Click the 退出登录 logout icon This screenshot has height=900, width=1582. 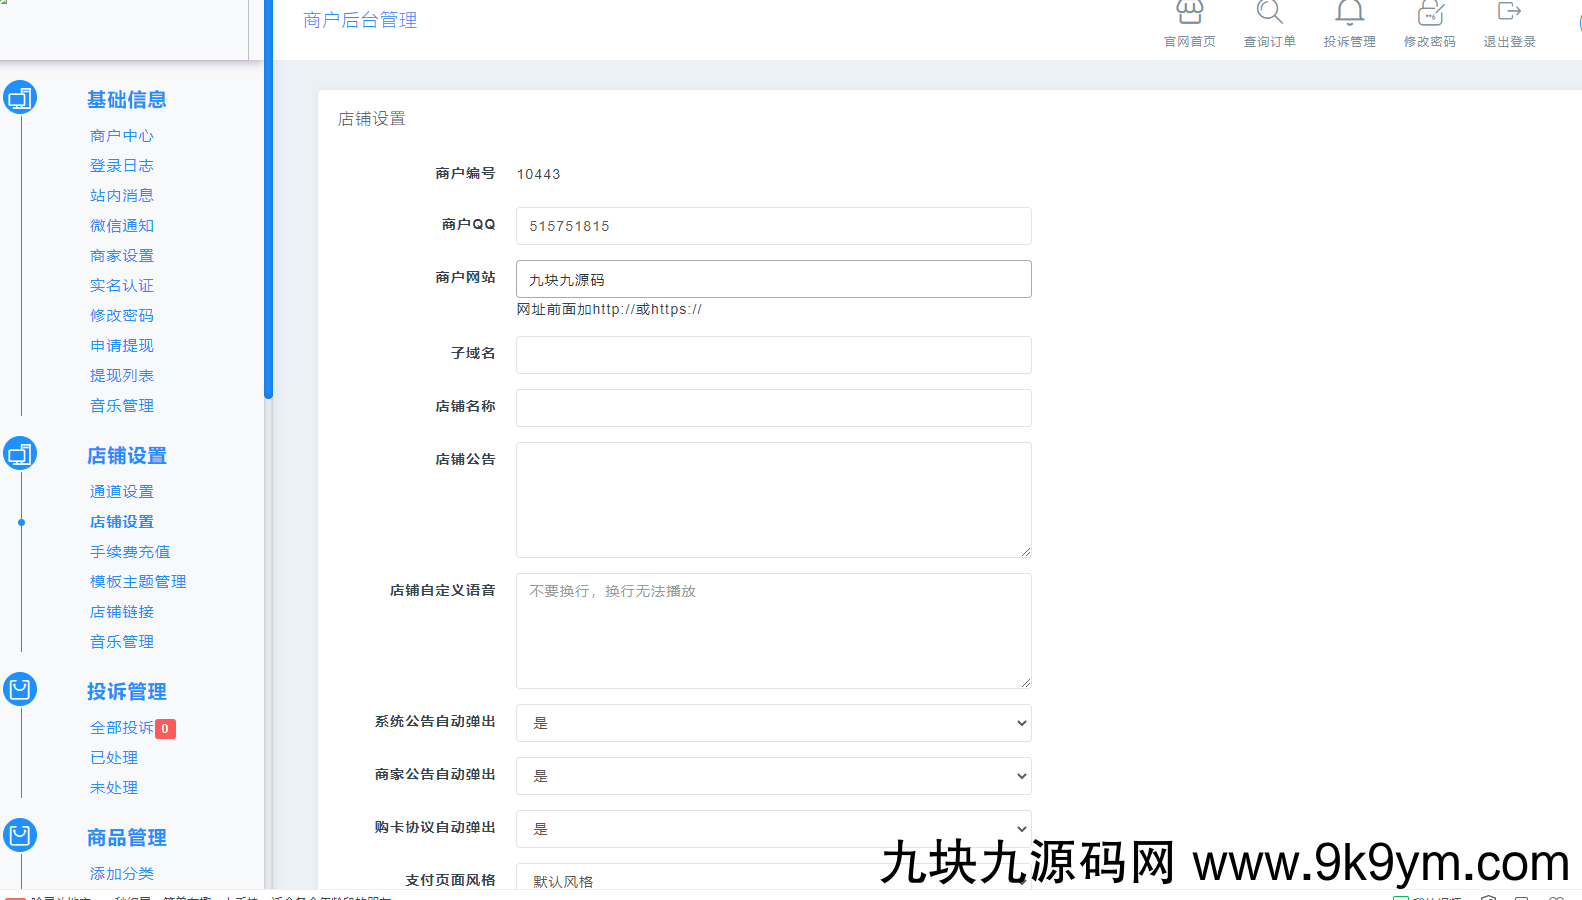point(1509,13)
